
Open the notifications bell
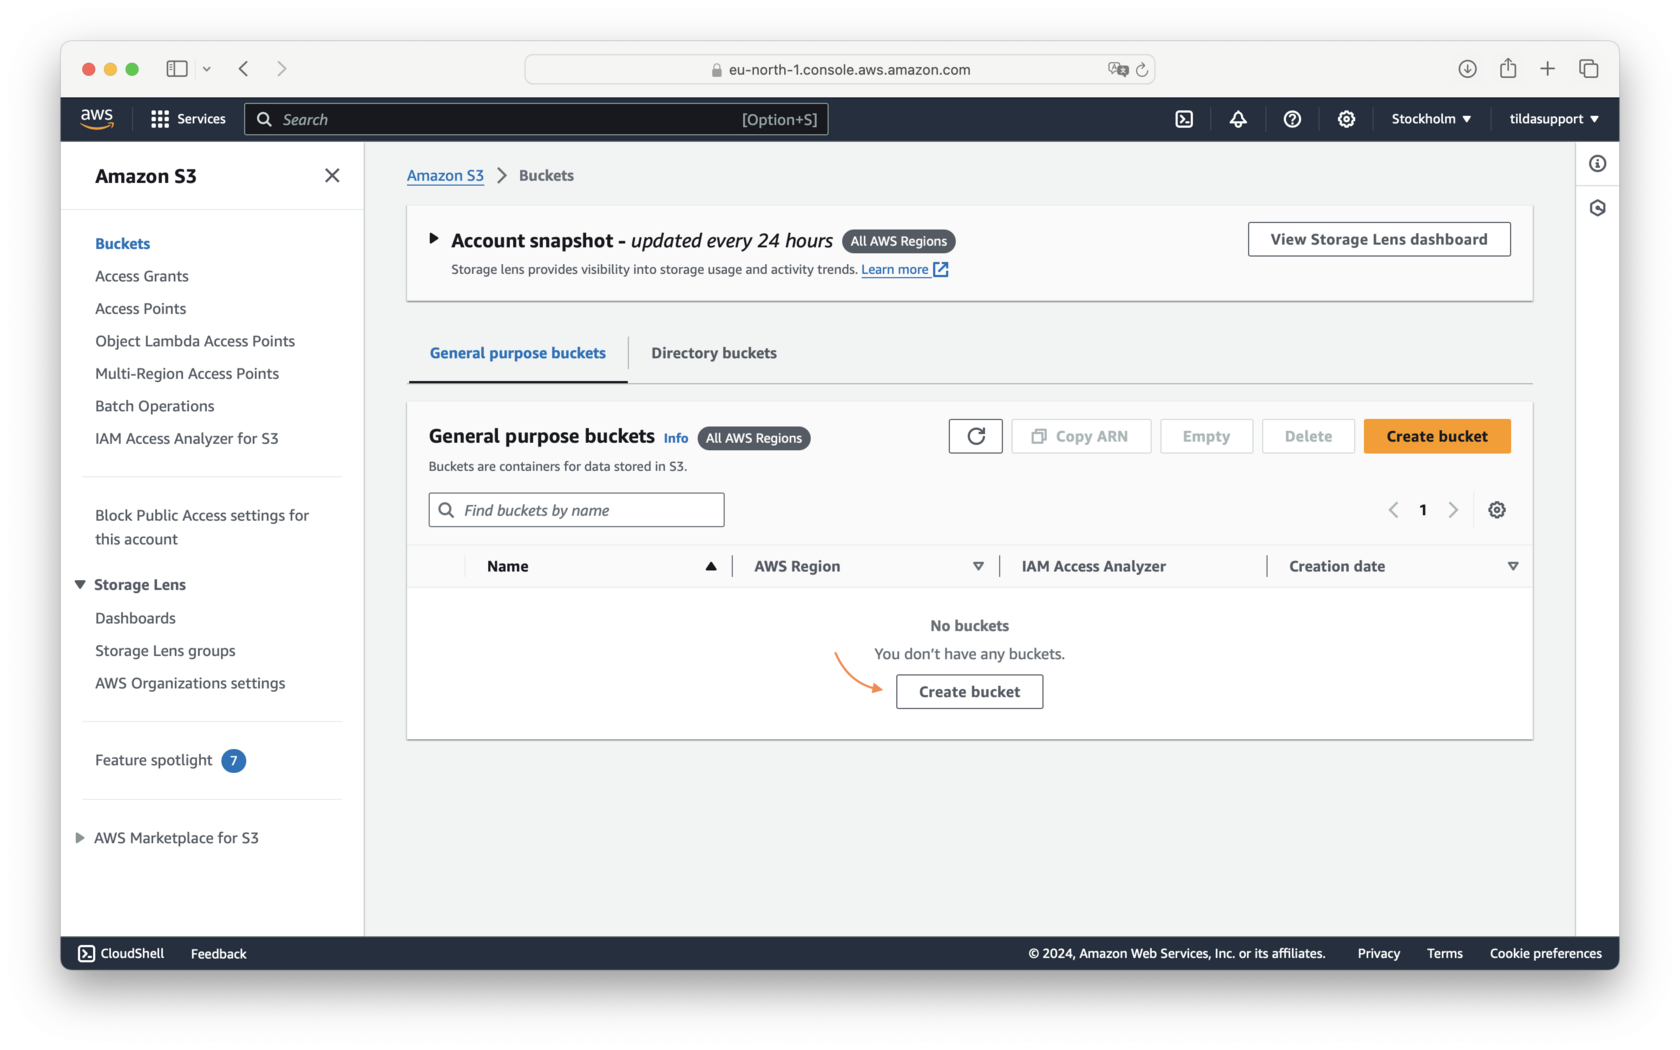1238,119
